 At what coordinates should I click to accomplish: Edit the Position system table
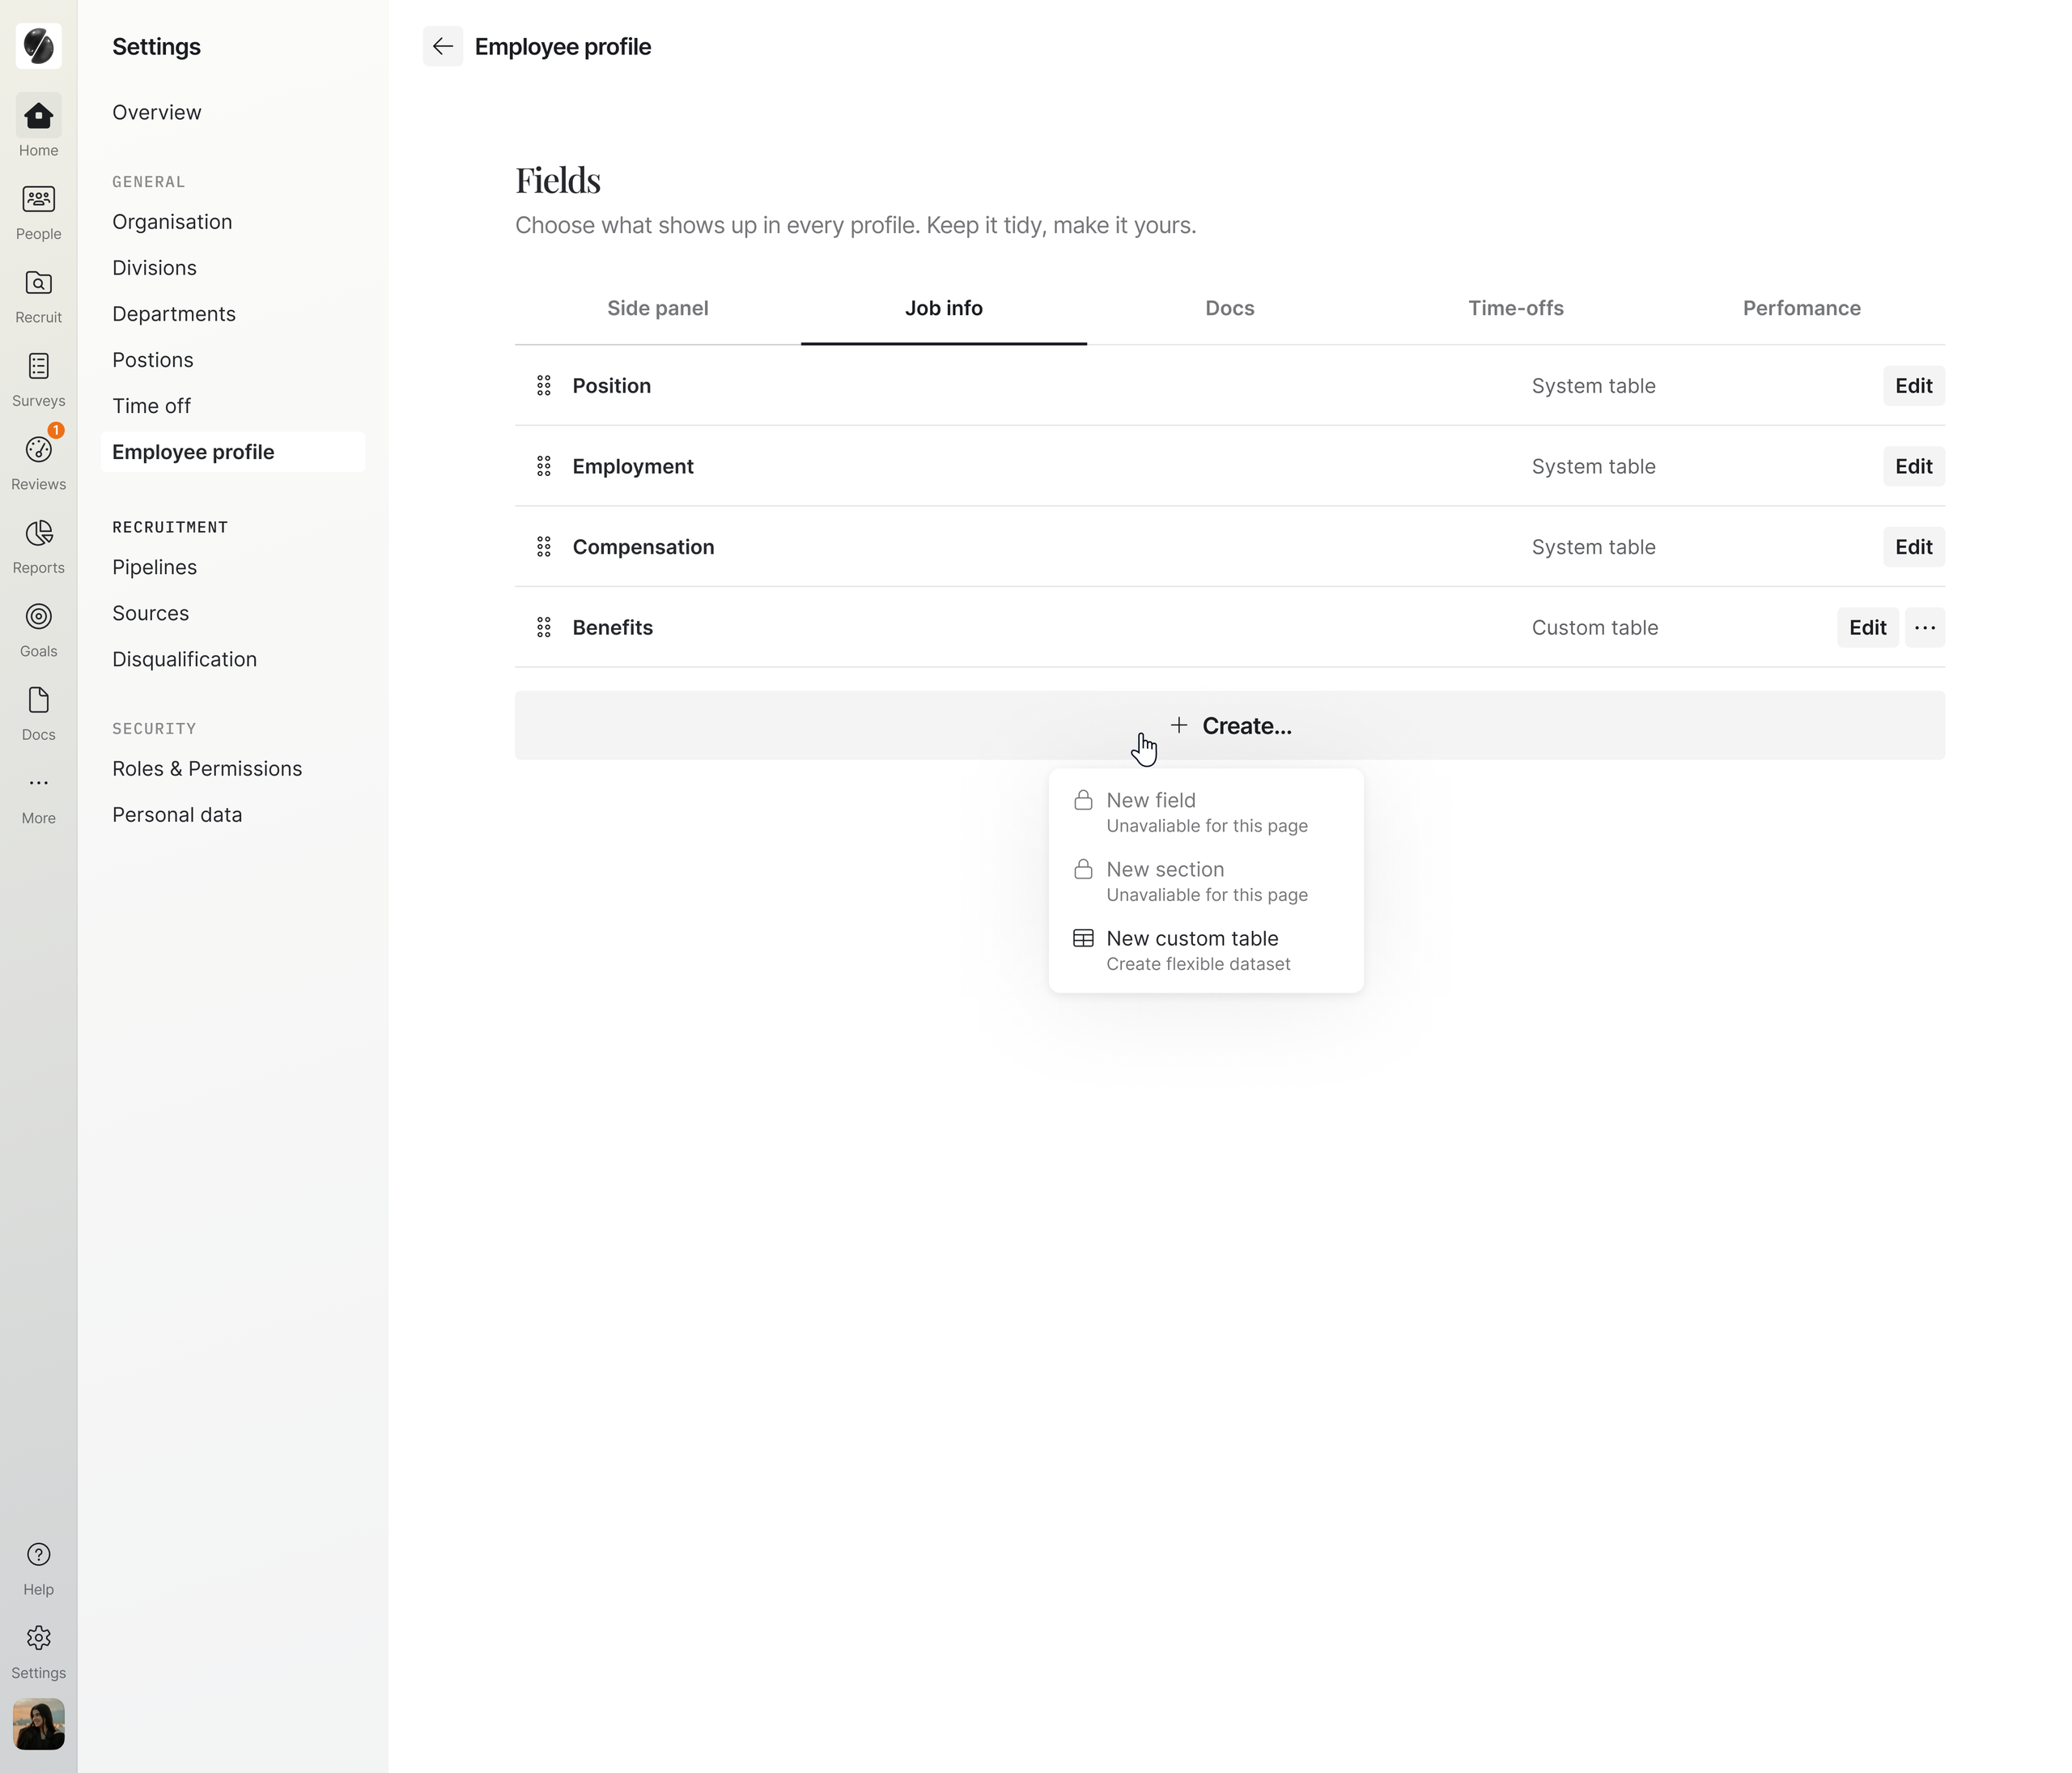[1914, 386]
